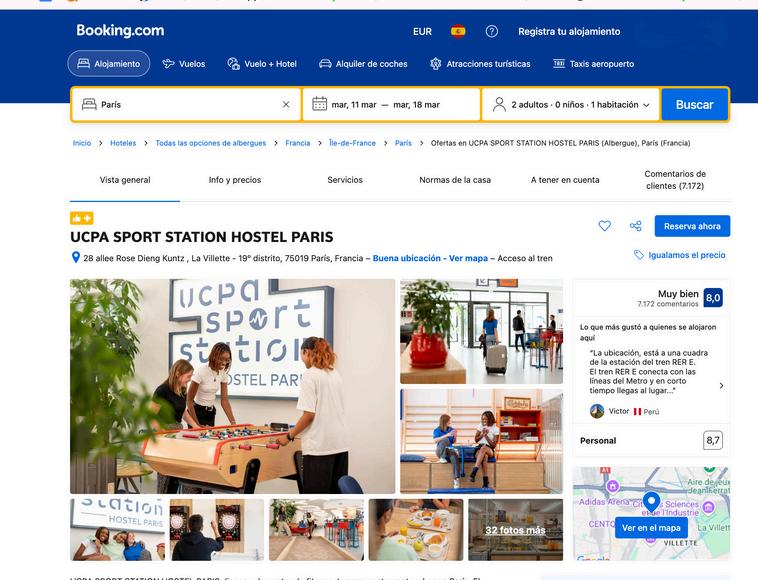This screenshot has height=580, width=758.
Task: Click the Genius thumbs-up badge
Action: 82,218
